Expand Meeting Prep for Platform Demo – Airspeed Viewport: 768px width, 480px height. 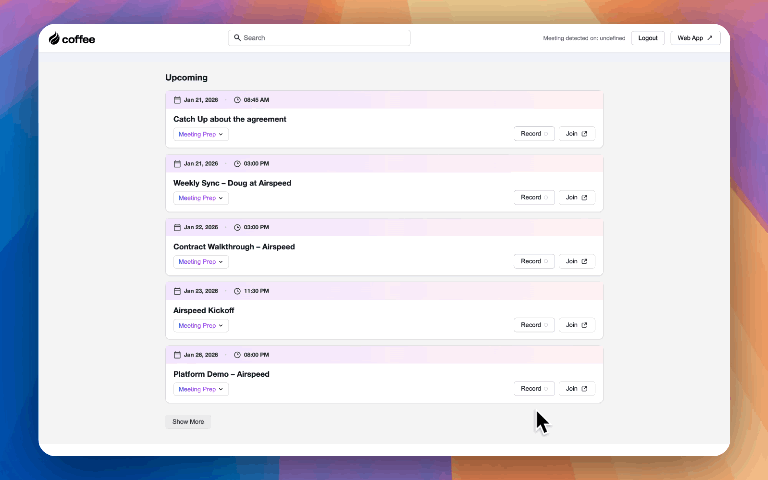[x=201, y=389]
